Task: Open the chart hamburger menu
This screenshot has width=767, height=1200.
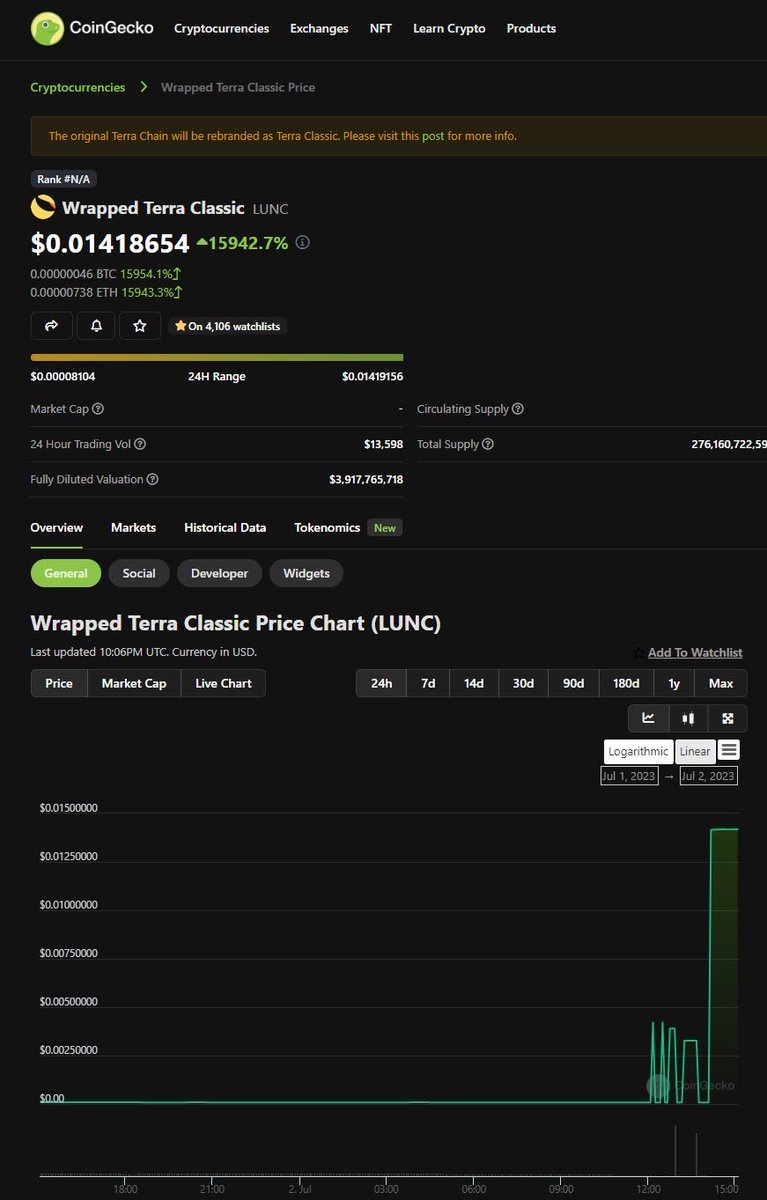Action: tap(728, 750)
